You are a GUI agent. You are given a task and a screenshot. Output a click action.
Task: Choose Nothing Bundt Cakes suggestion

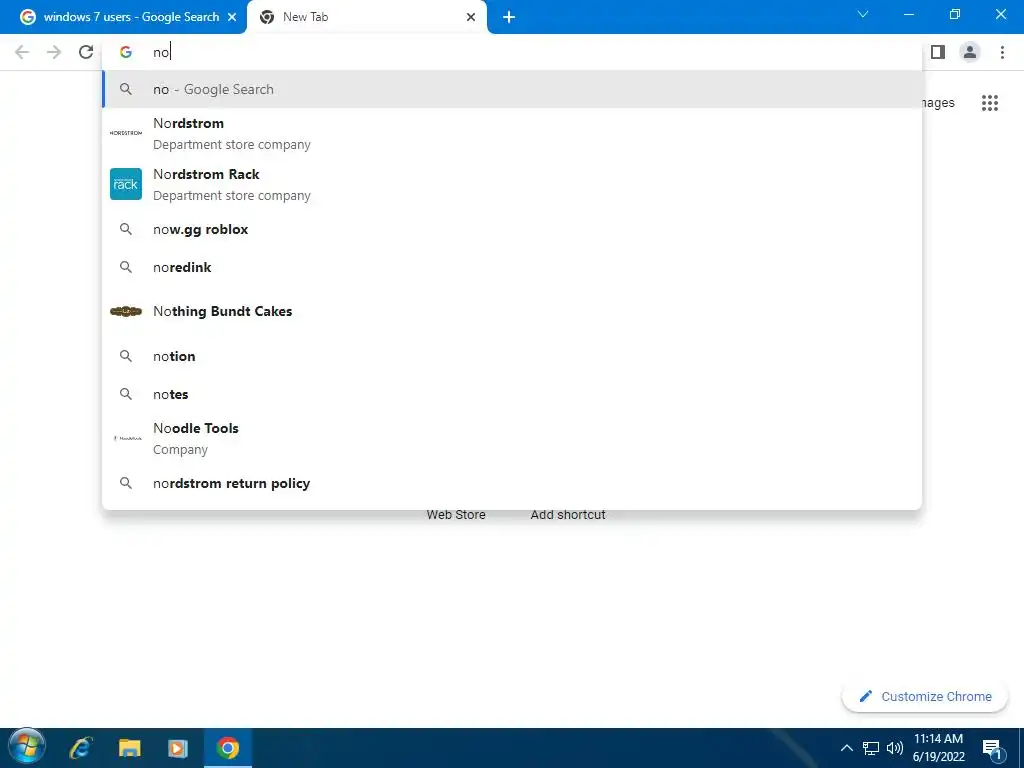pos(512,312)
